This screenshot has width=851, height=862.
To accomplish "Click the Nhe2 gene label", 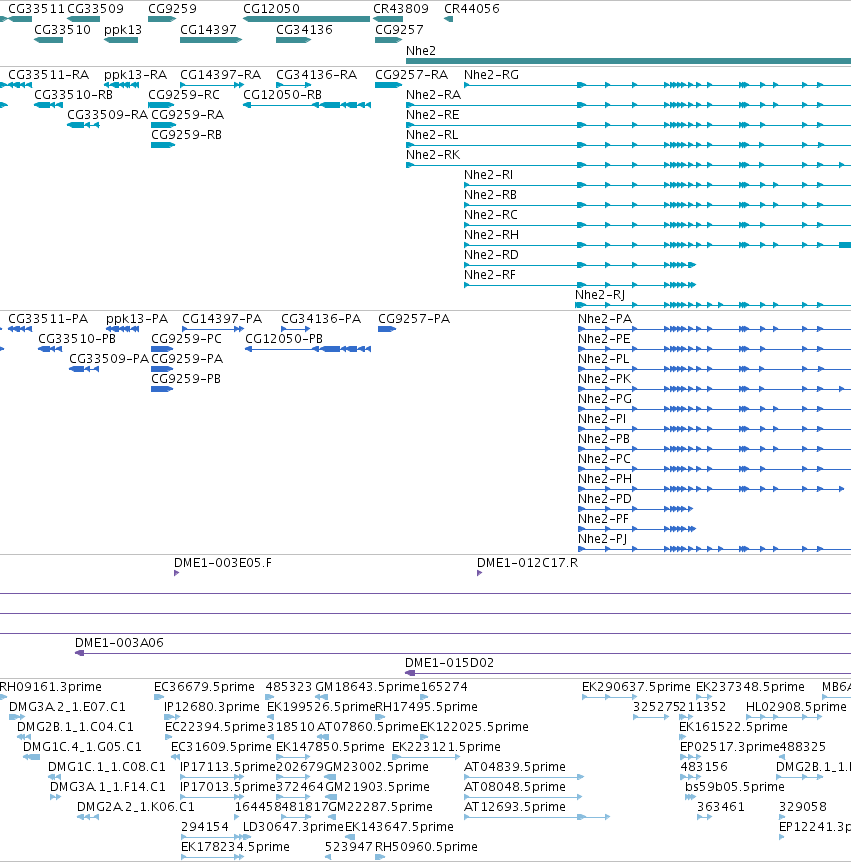I will tap(421, 51).
